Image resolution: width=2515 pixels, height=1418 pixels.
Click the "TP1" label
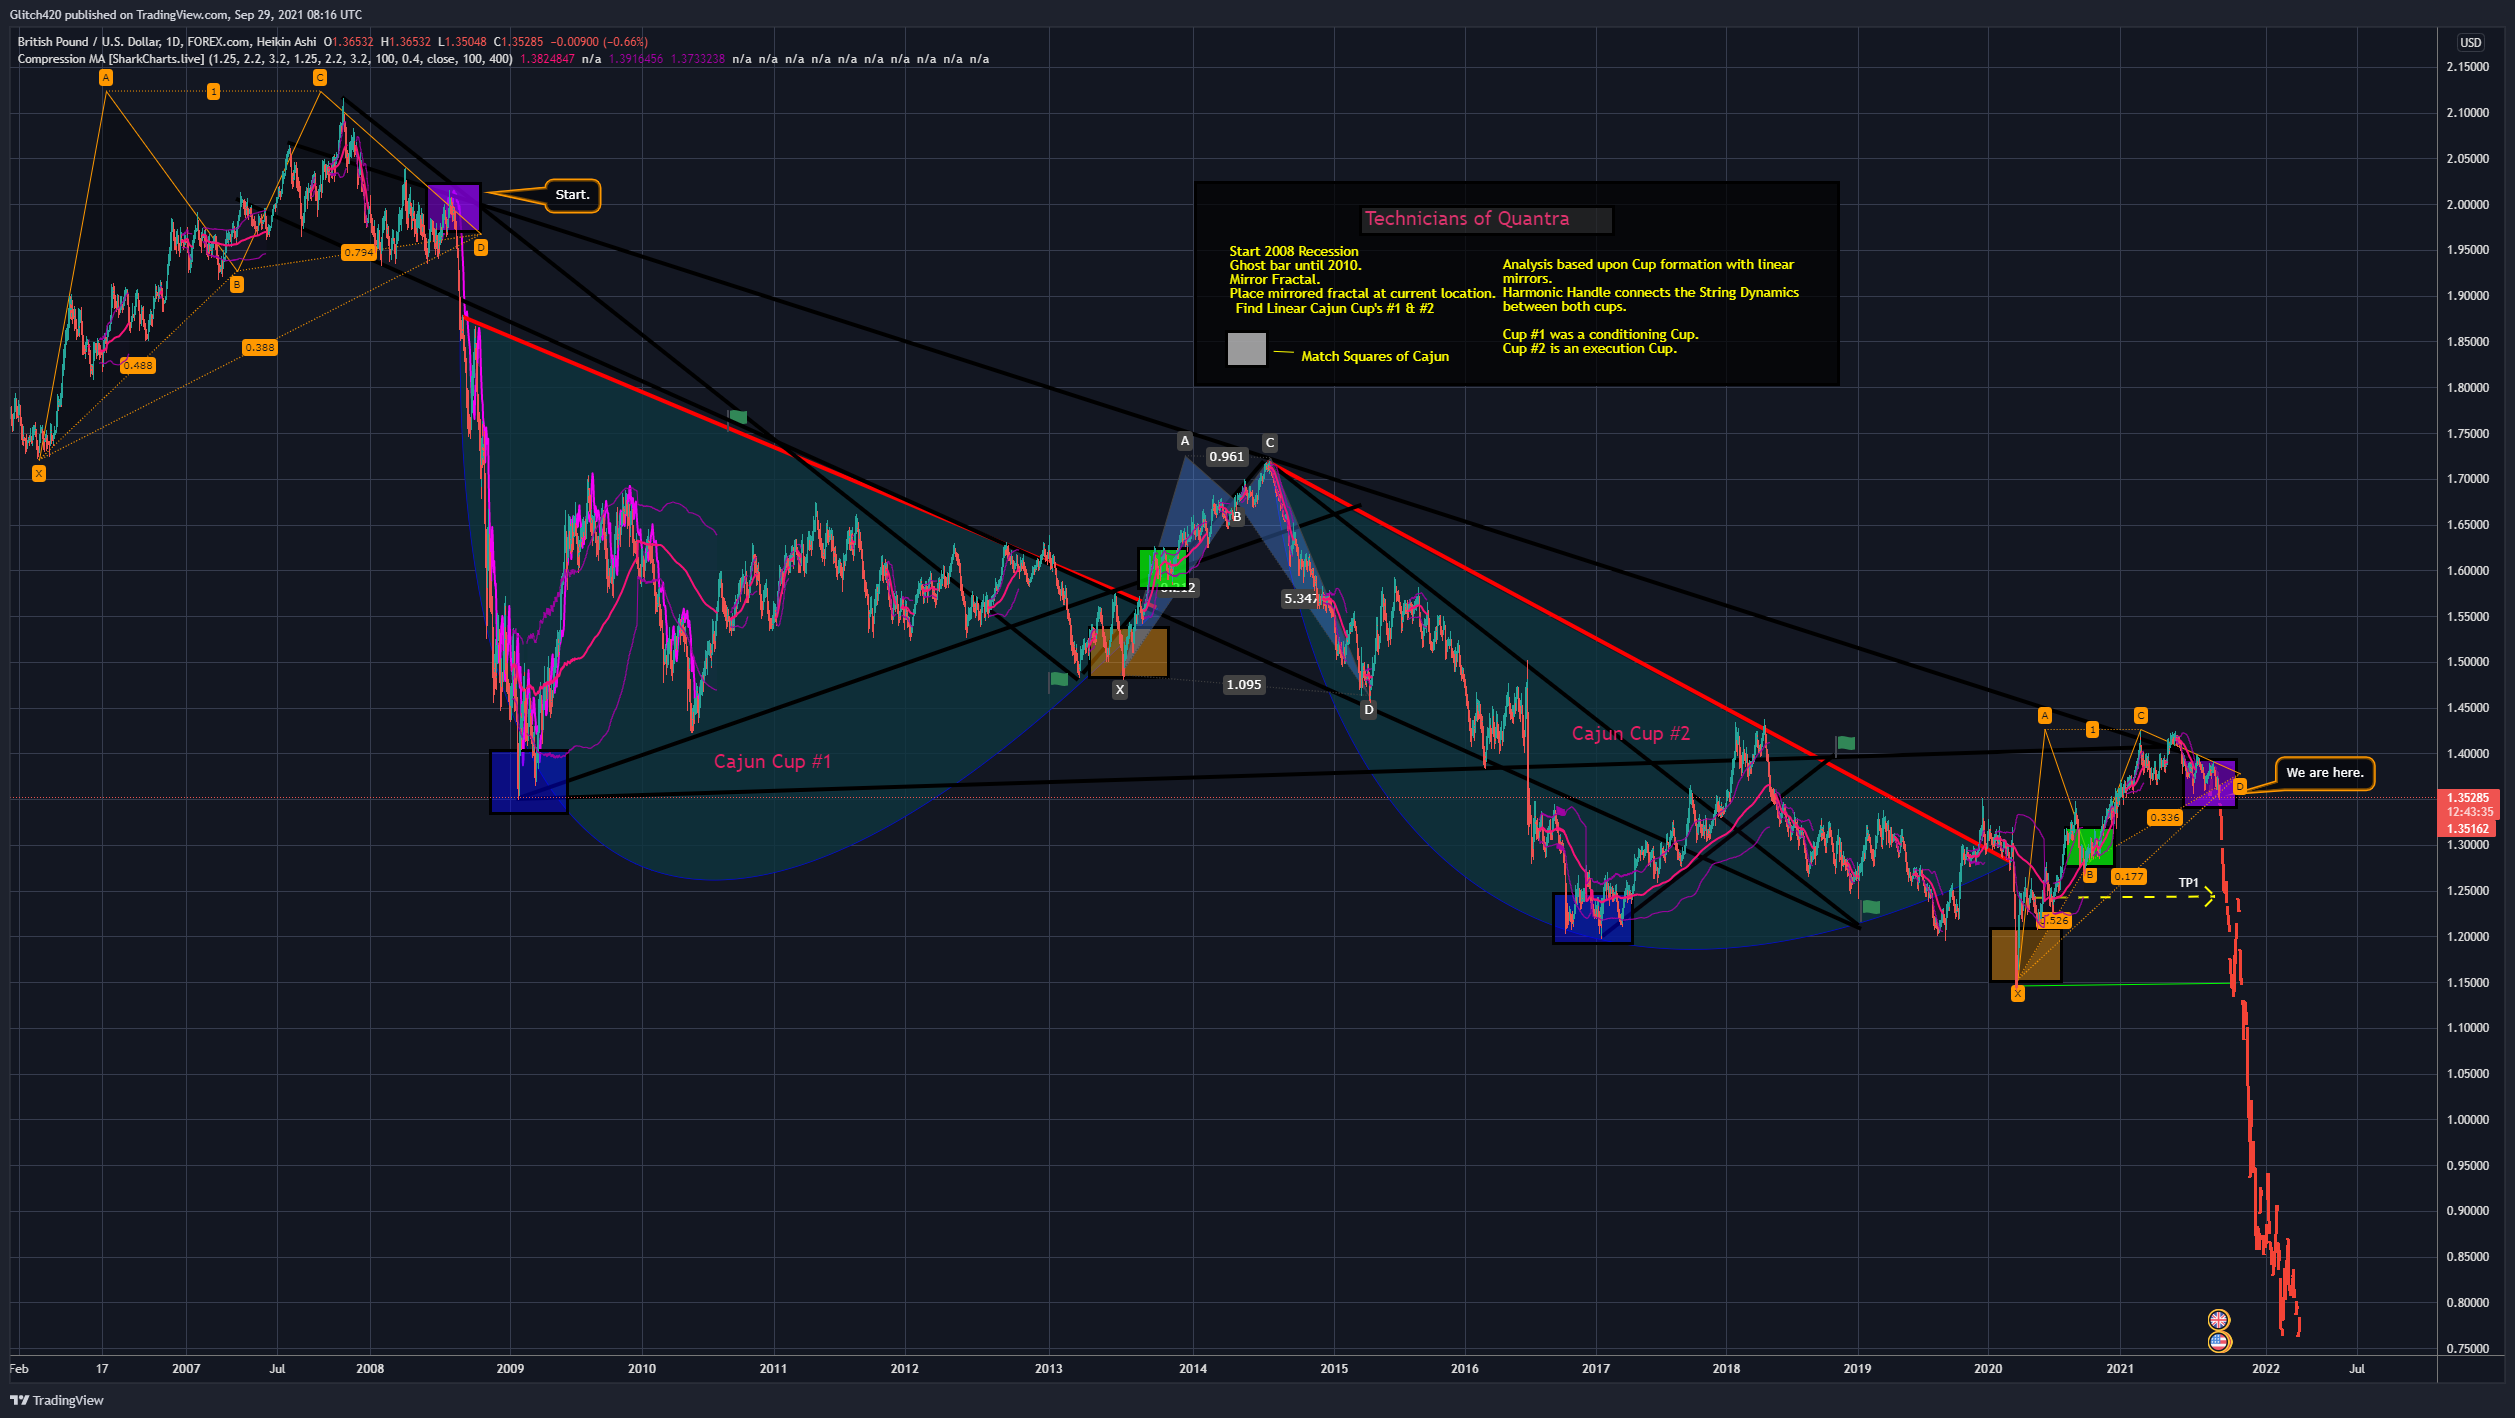[2189, 883]
